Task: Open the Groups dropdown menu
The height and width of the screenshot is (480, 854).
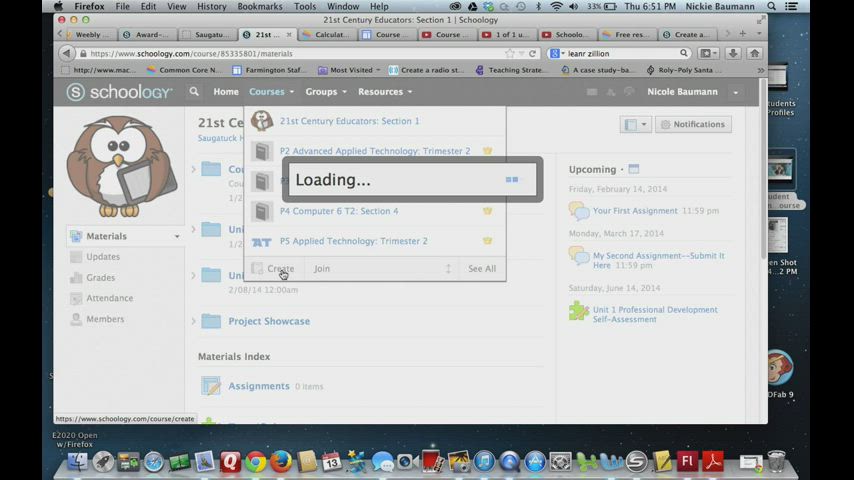Action: 326,92
